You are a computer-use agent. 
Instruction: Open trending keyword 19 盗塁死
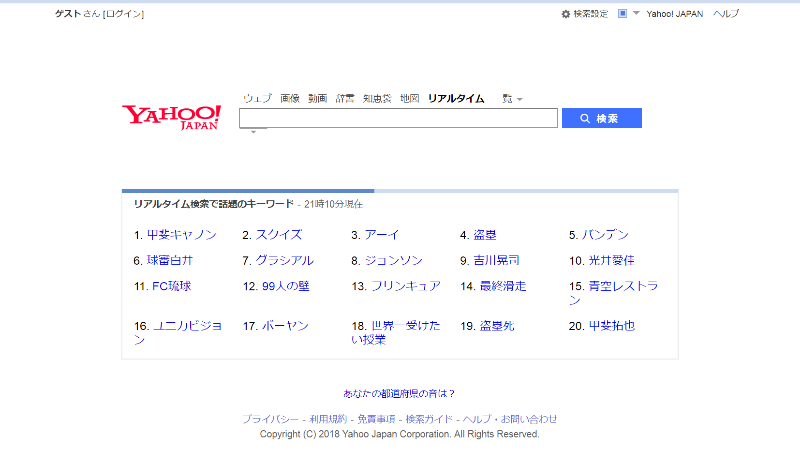click(x=497, y=326)
